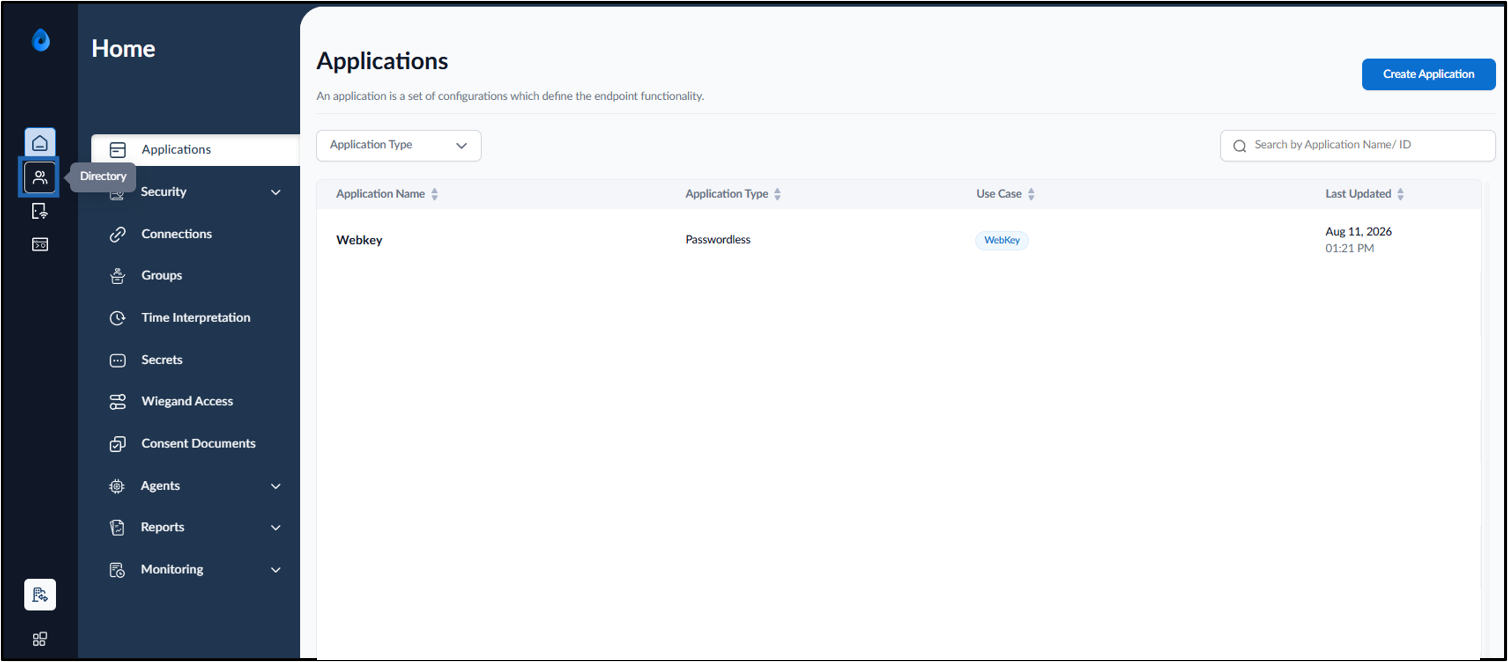The image size is (1508, 662).
Task: Click the Use Case column header
Action: click(x=999, y=194)
